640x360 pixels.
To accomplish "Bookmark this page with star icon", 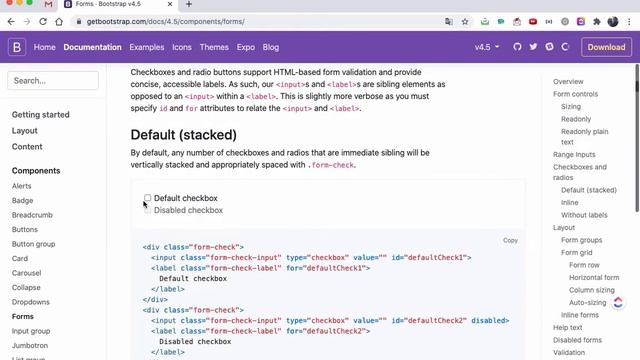I will point(465,22).
